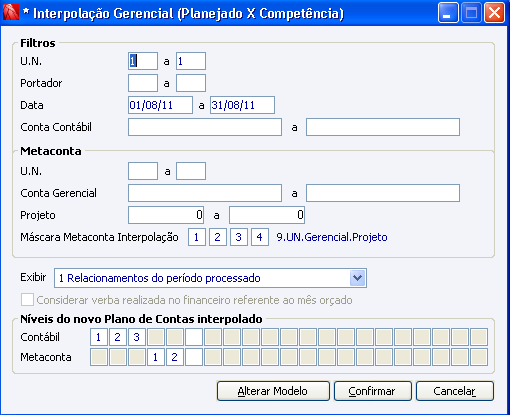
Task: Click the Projeto end field
Action: [x=267, y=215]
